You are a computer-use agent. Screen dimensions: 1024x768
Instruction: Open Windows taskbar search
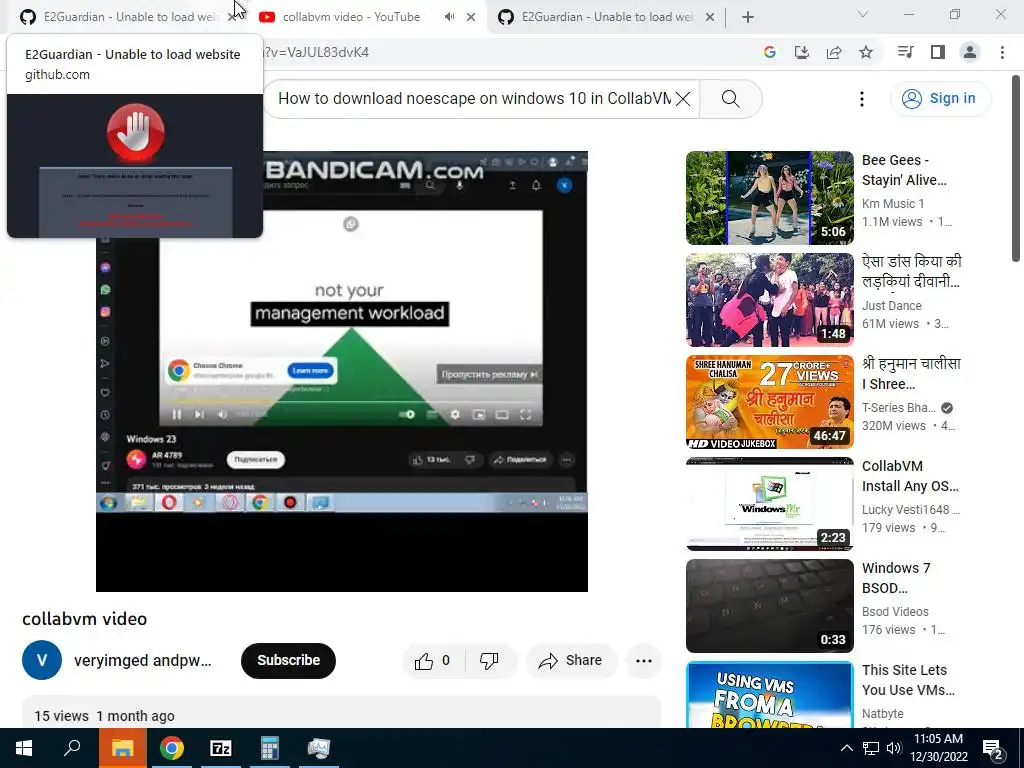72,748
